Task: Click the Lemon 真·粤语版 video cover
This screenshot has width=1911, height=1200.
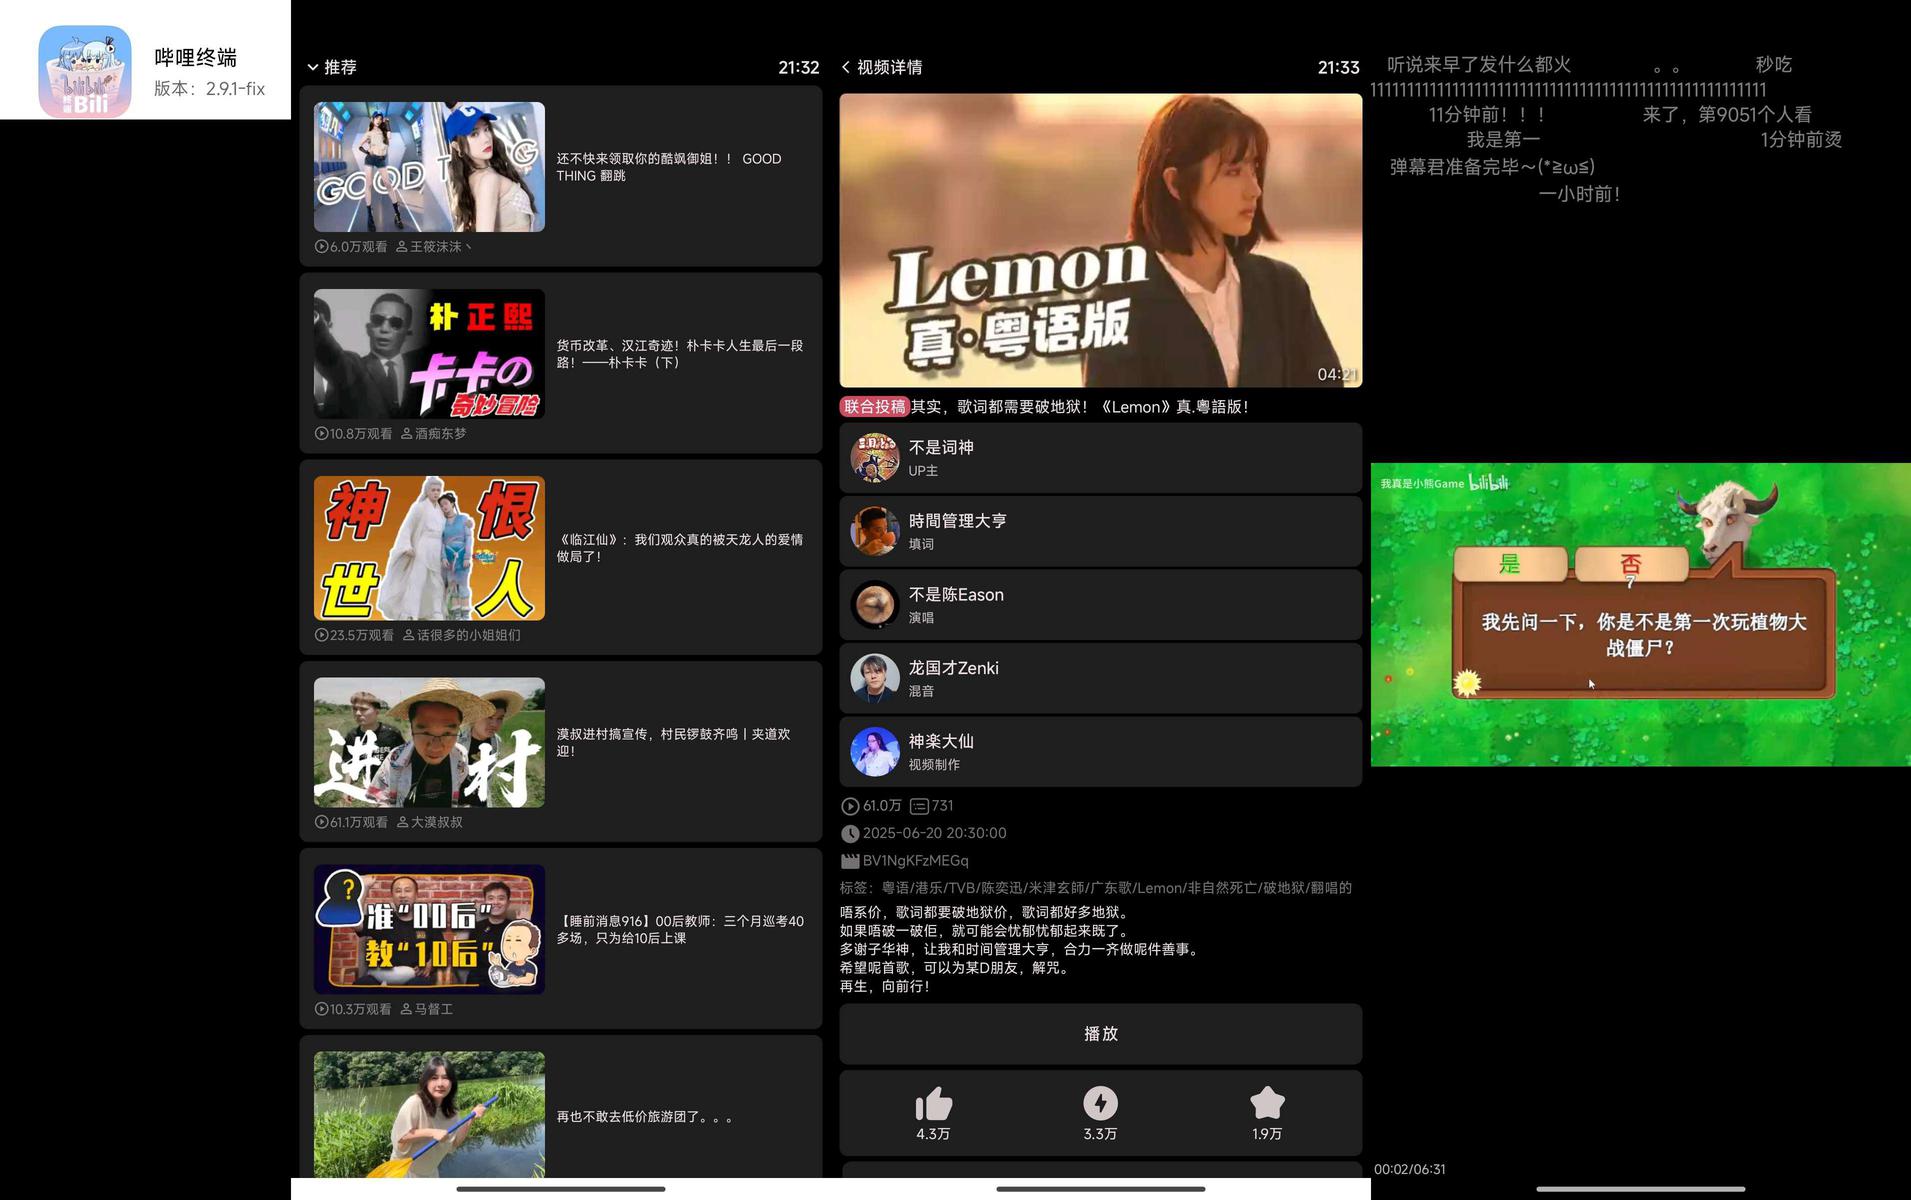Action: [x=1100, y=240]
